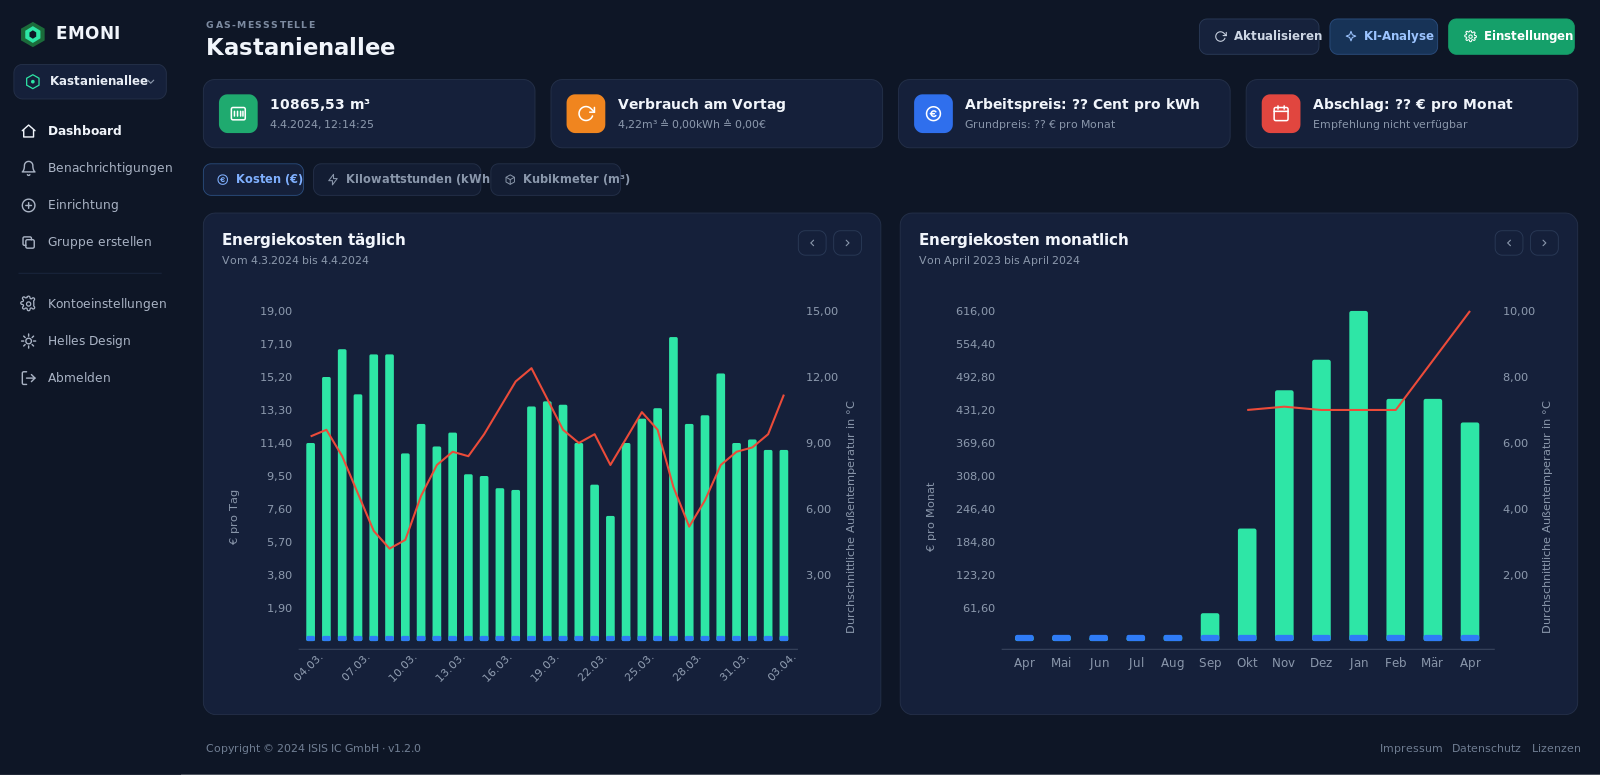This screenshot has width=1600, height=775.
Task: Go to previous period in monthly chart
Action: [1509, 243]
